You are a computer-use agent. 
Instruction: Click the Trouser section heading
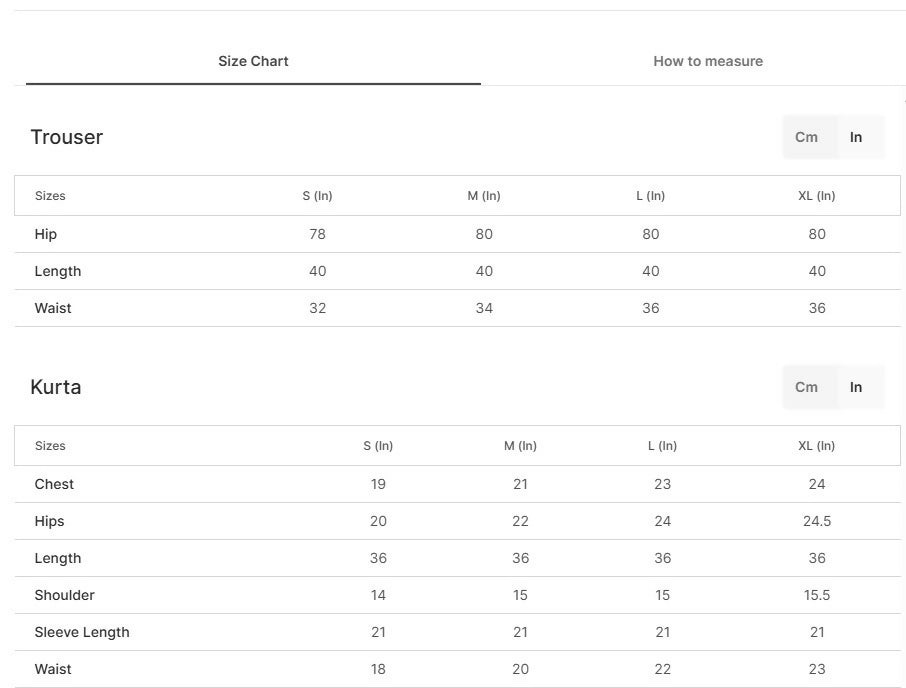[66, 137]
